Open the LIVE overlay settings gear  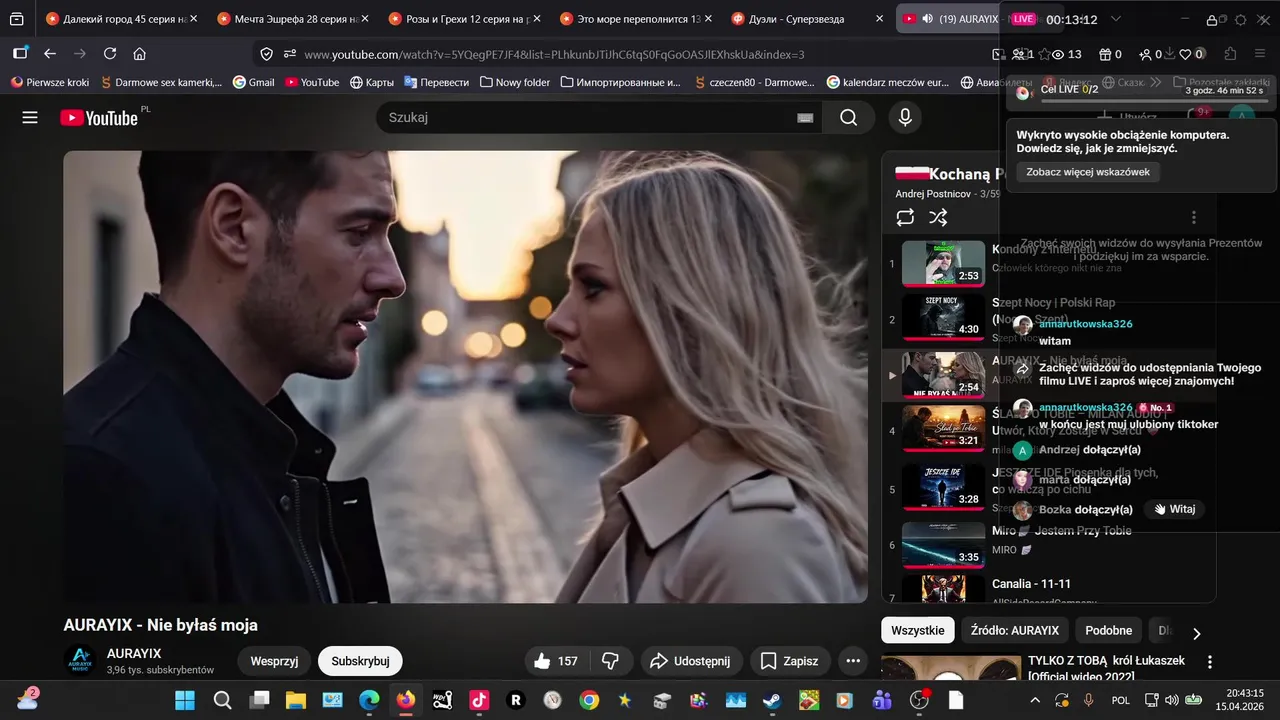click(x=1240, y=20)
